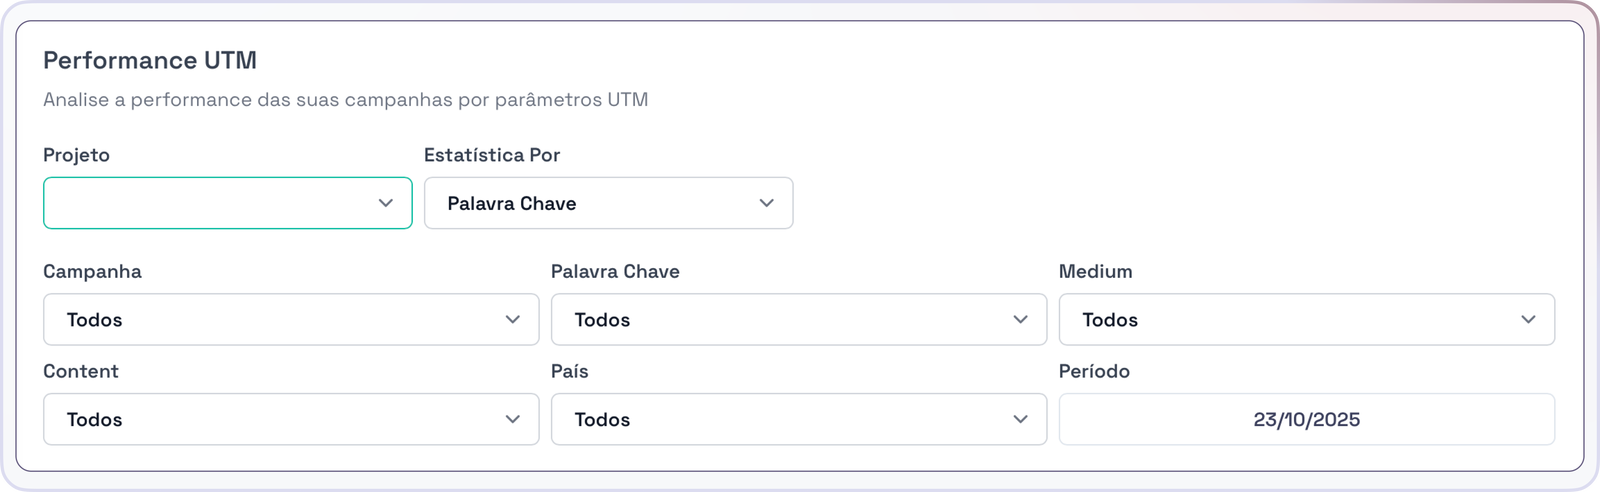This screenshot has height=492, width=1600.
Task: Click the Projeto field label
Action: pos(76,155)
